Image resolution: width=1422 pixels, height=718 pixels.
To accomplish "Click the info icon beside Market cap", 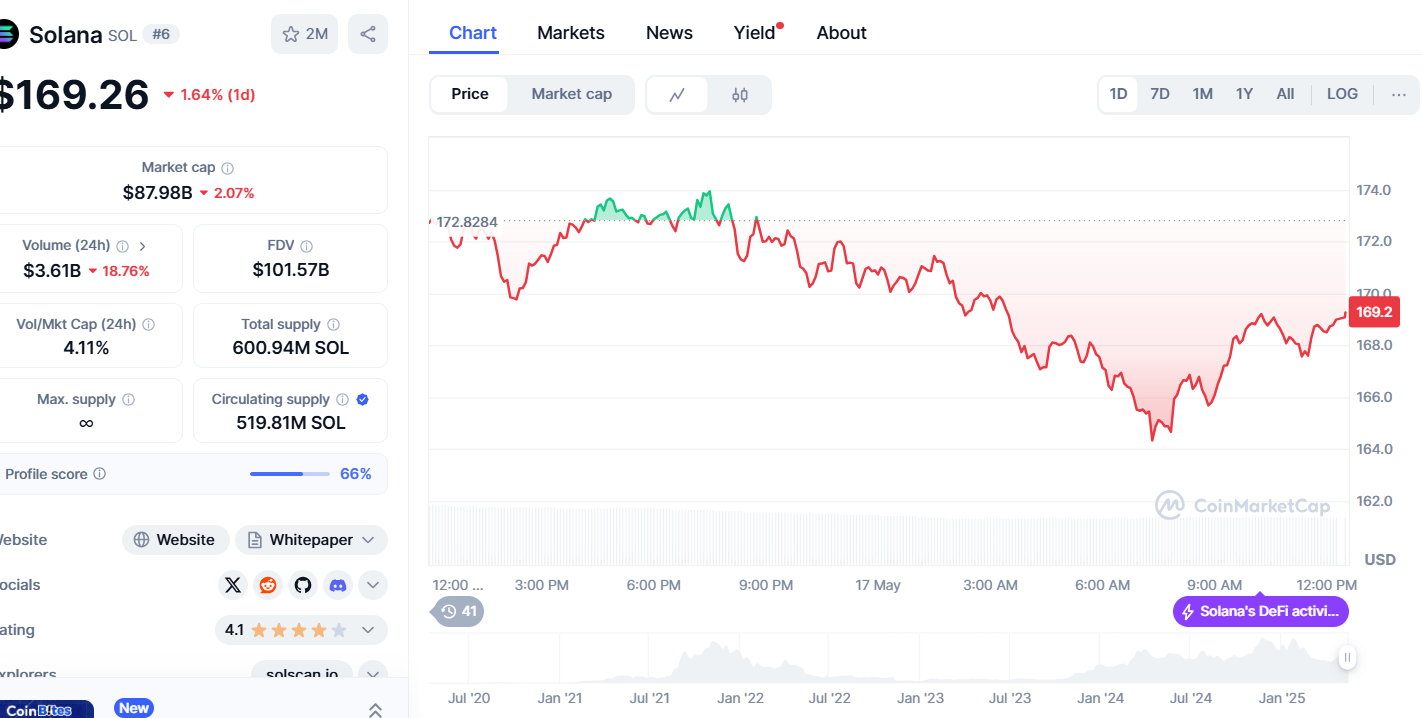I will tap(228, 169).
